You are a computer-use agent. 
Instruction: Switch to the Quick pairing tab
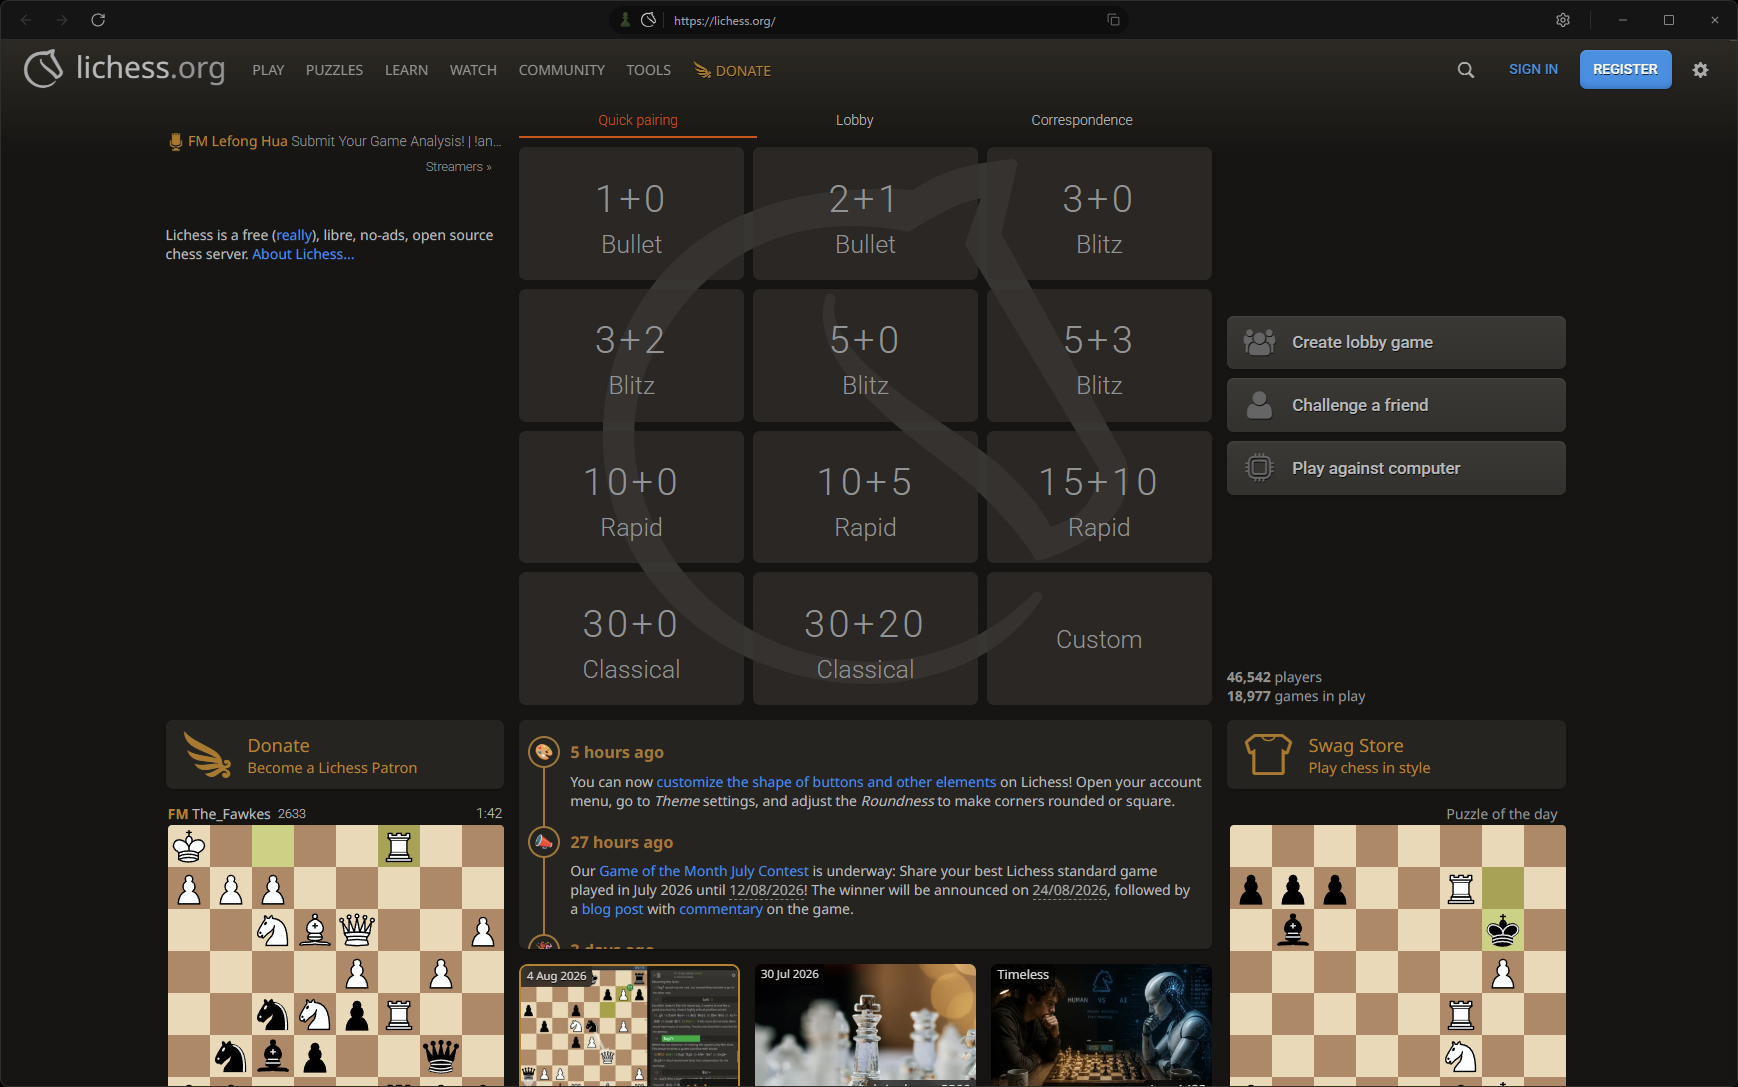(x=638, y=120)
